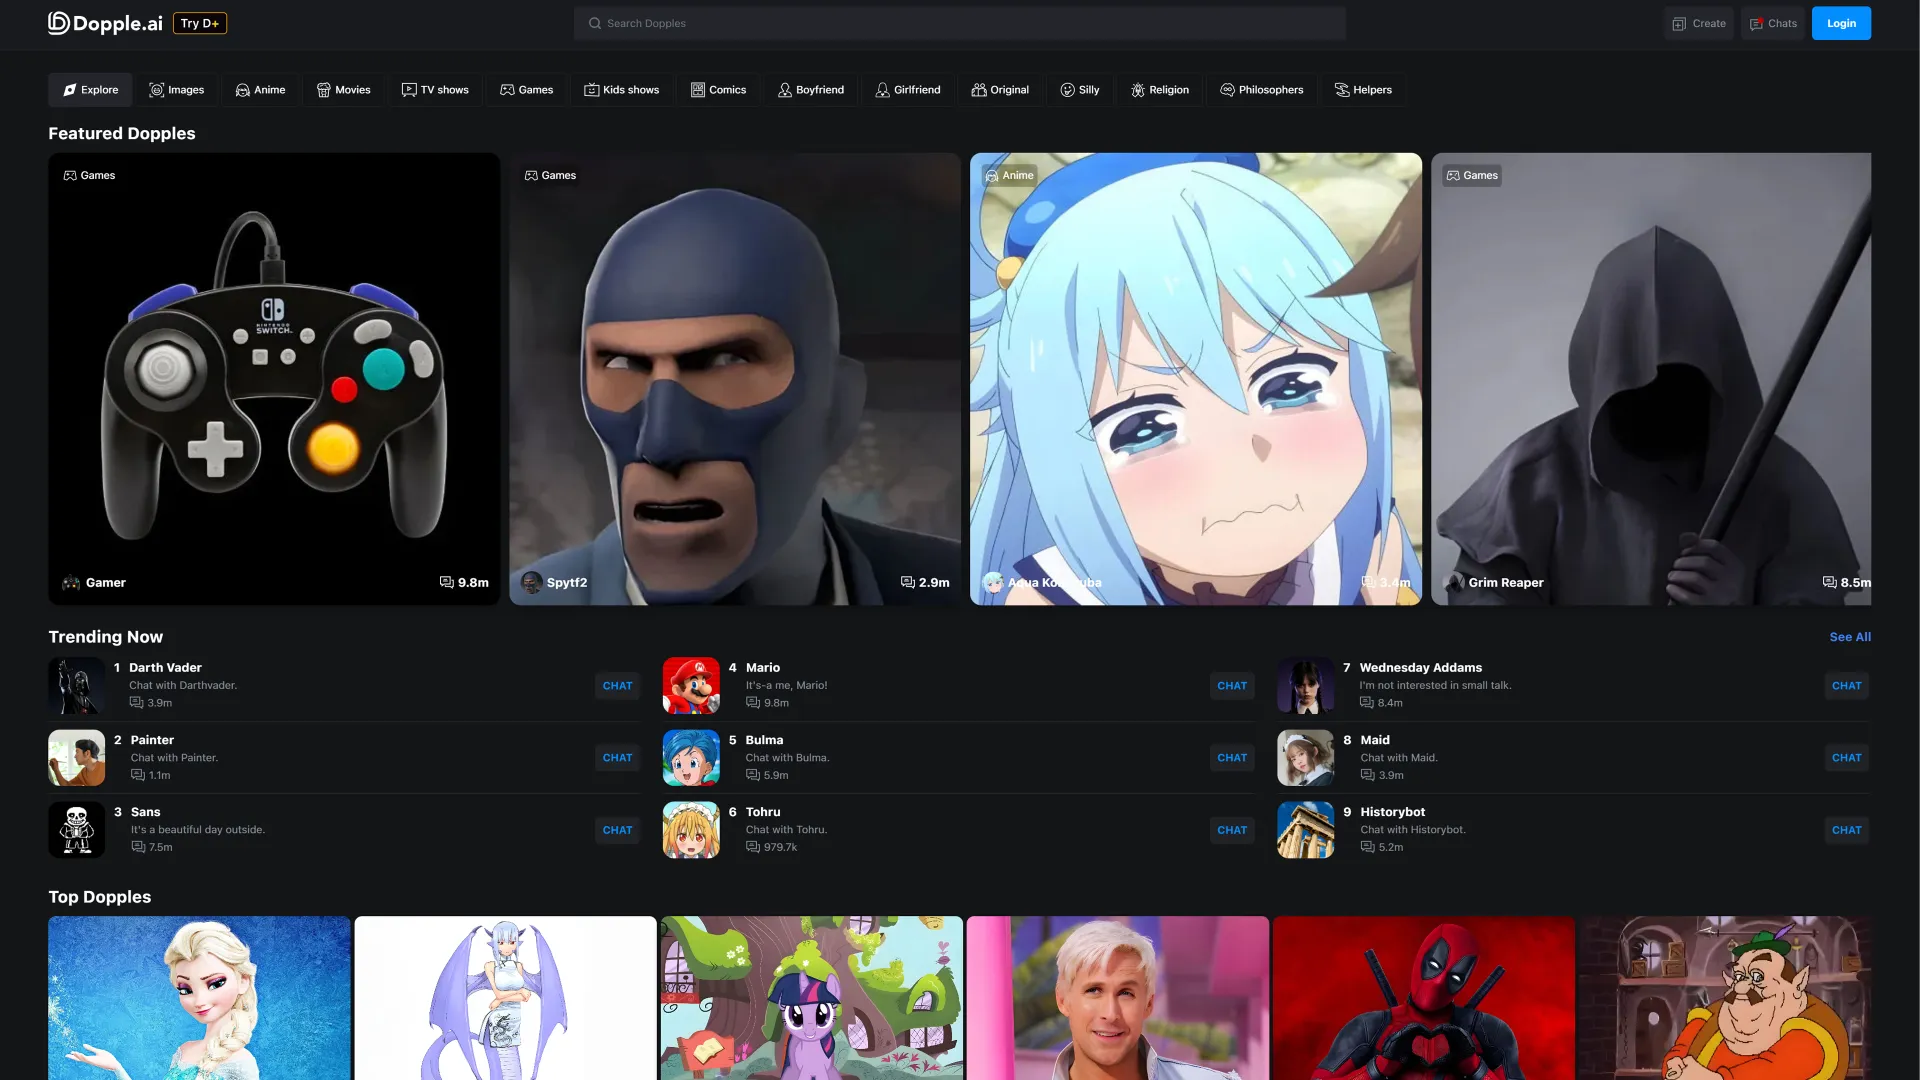Open the Elsa card in Top Dopples

click(199, 998)
